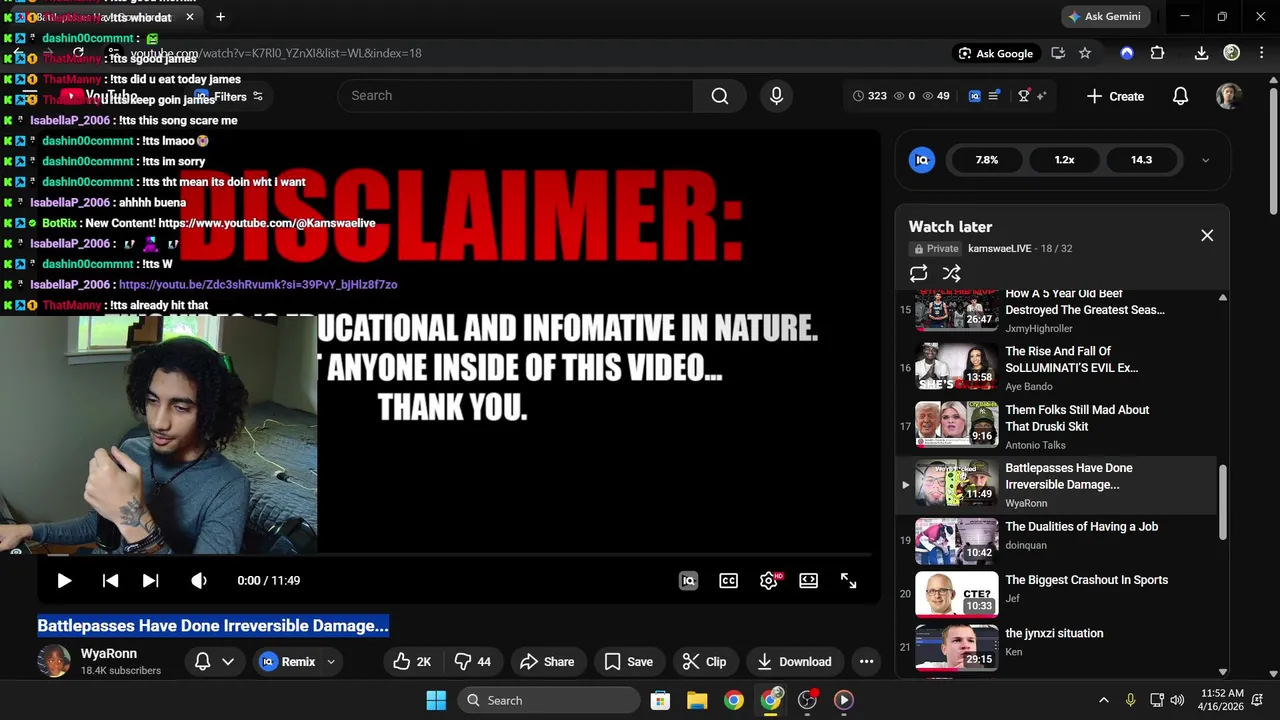This screenshot has height=720, width=1280.
Task: Open vidIQ list icon with blue dot
Action: [994, 96]
